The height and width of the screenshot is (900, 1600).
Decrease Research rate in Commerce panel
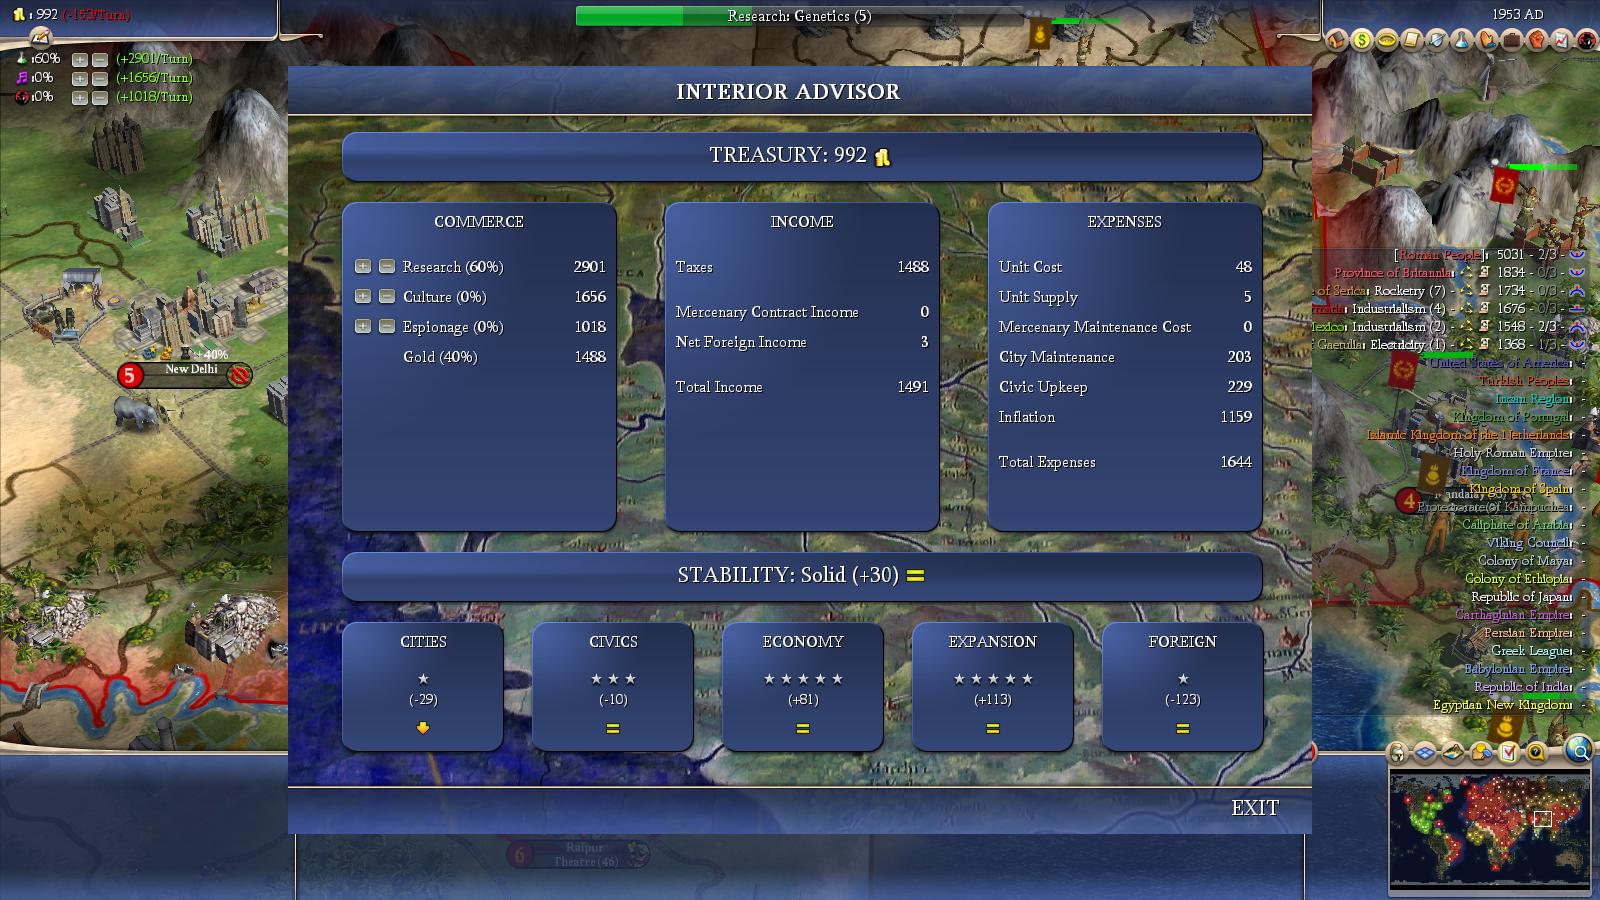(387, 267)
